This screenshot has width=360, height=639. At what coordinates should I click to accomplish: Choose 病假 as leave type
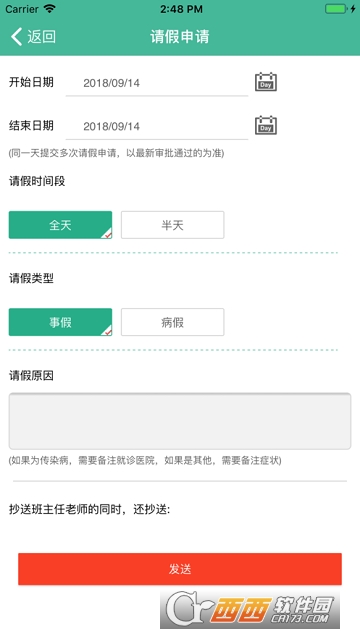[172, 322]
